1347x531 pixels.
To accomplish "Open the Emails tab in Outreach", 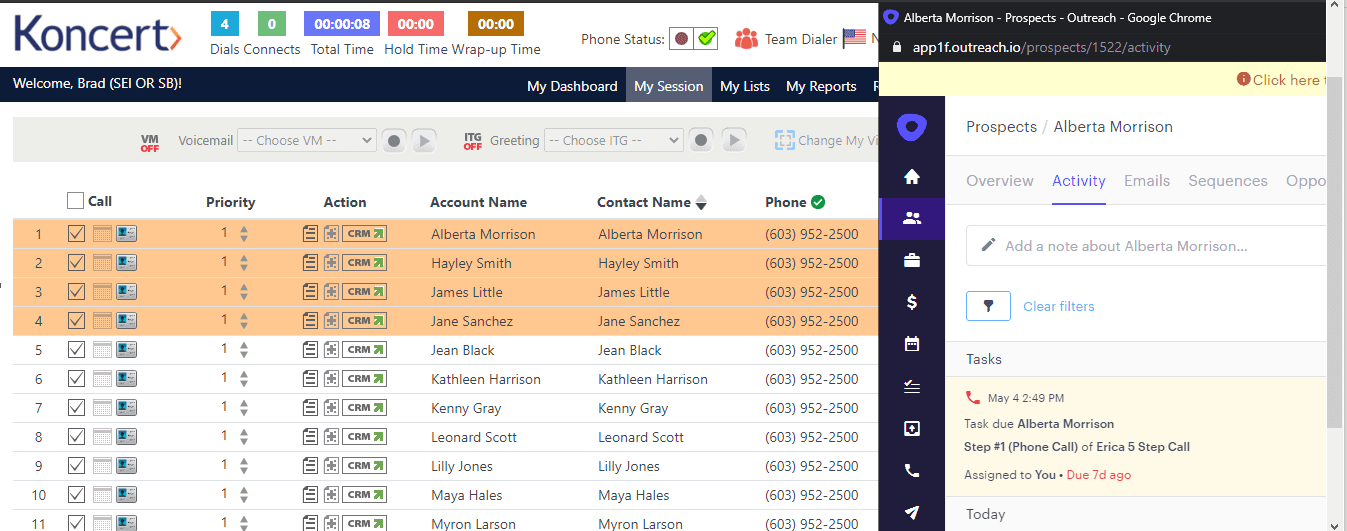I will (x=1146, y=181).
